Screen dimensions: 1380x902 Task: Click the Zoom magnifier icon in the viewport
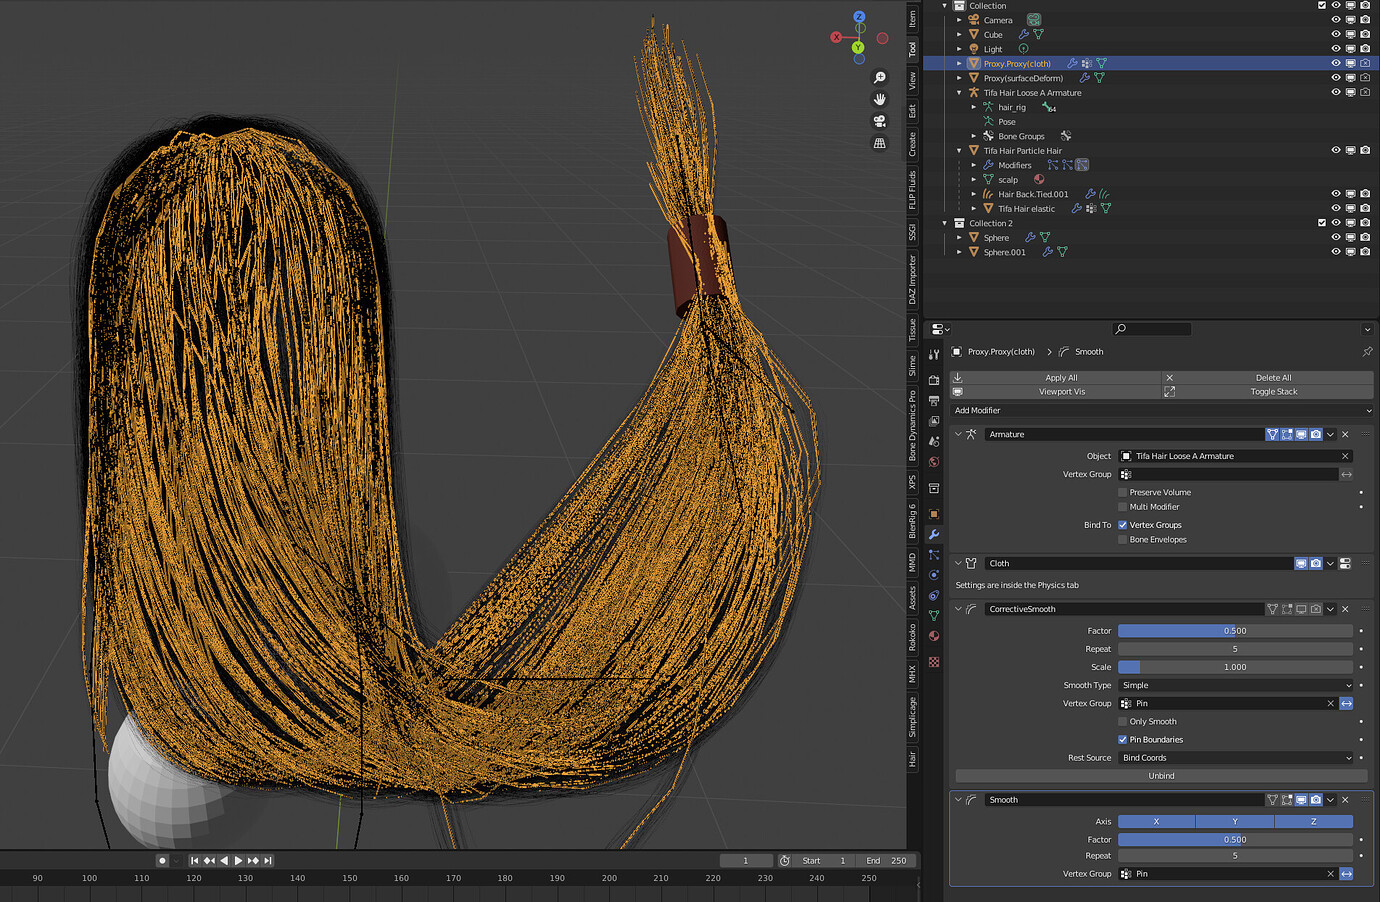click(x=880, y=78)
